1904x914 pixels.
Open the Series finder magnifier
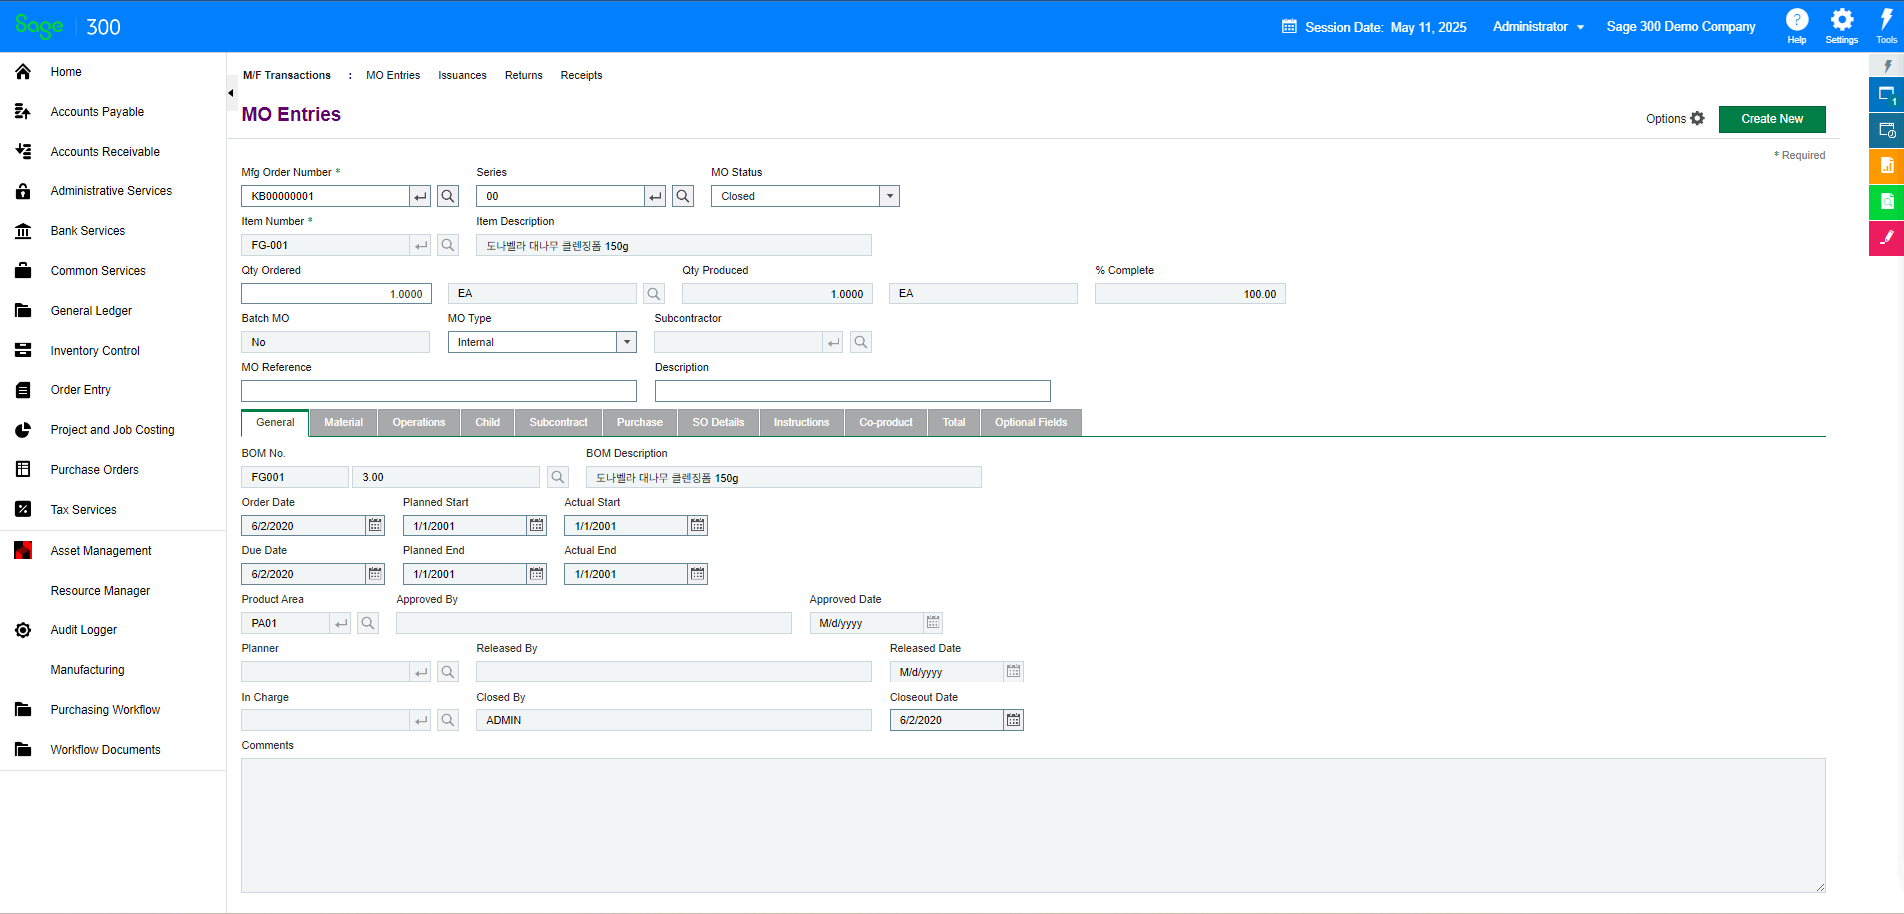click(683, 196)
